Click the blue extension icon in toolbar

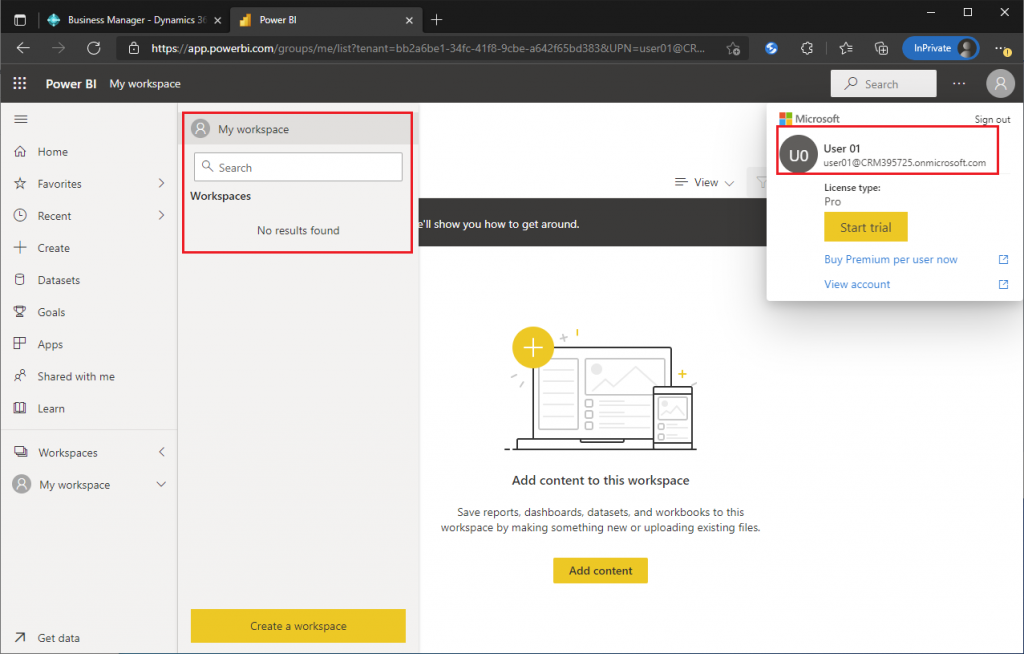click(x=771, y=48)
